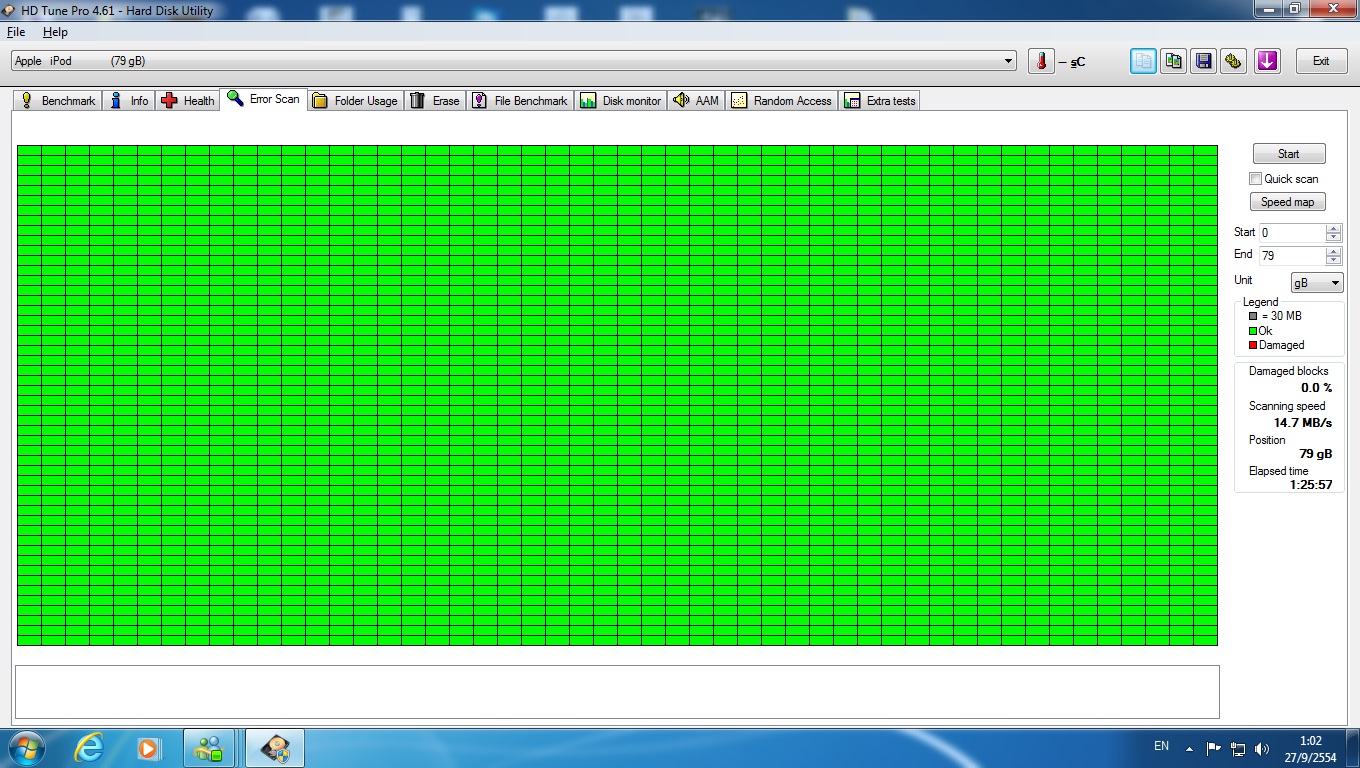Increase the End value with the up arrow
The width and height of the screenshot is (1360, 768).
(1333, 251)
